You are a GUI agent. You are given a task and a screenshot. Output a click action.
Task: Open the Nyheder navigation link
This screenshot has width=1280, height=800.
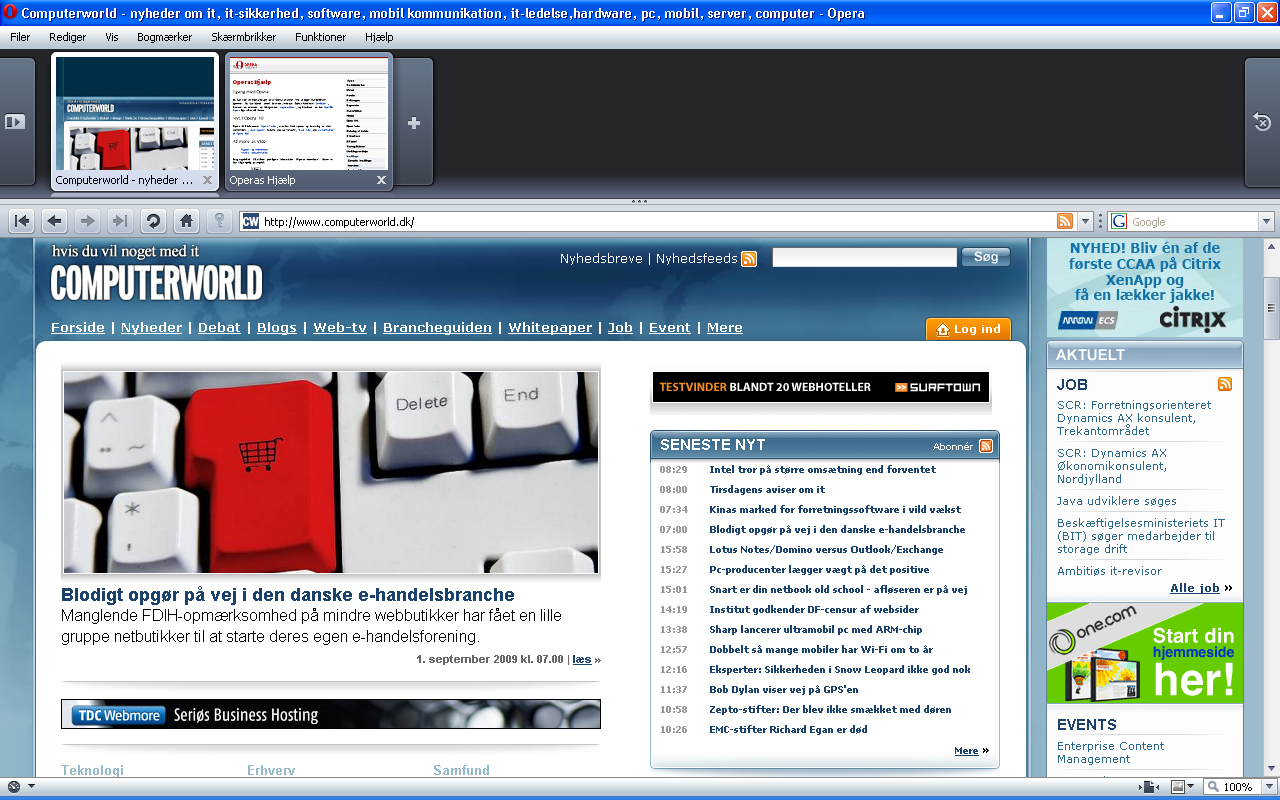coord(152,328)
